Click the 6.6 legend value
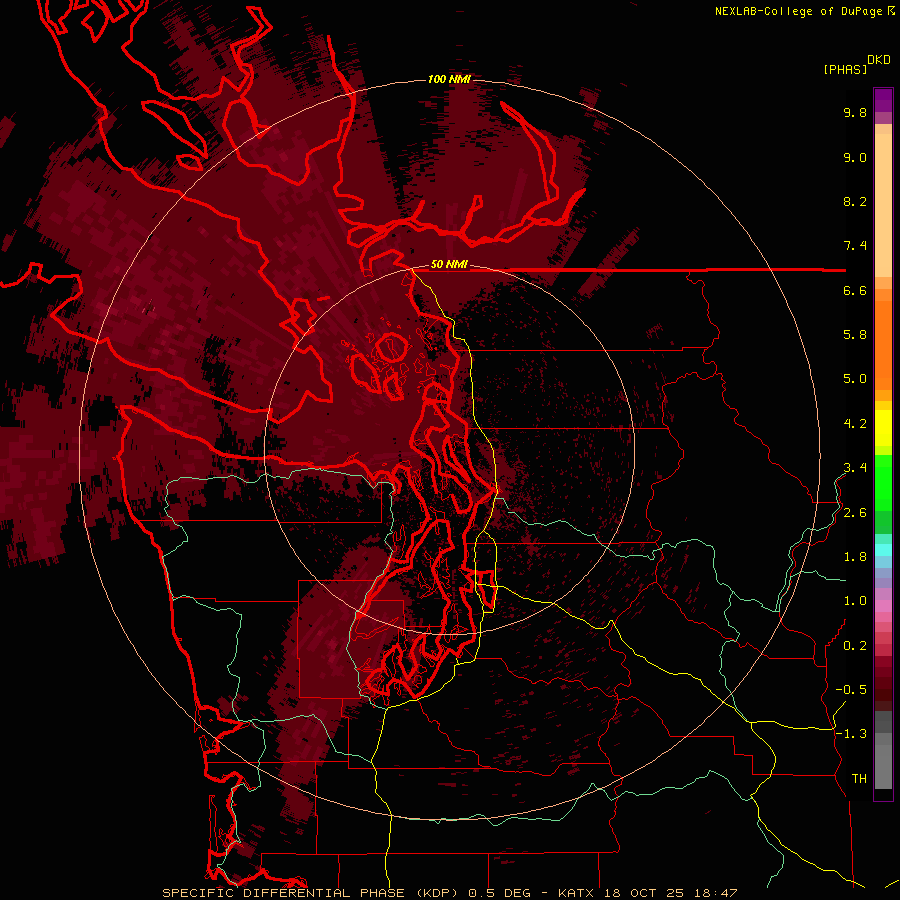This screenshot has width=900, height=900. [855, 290]
